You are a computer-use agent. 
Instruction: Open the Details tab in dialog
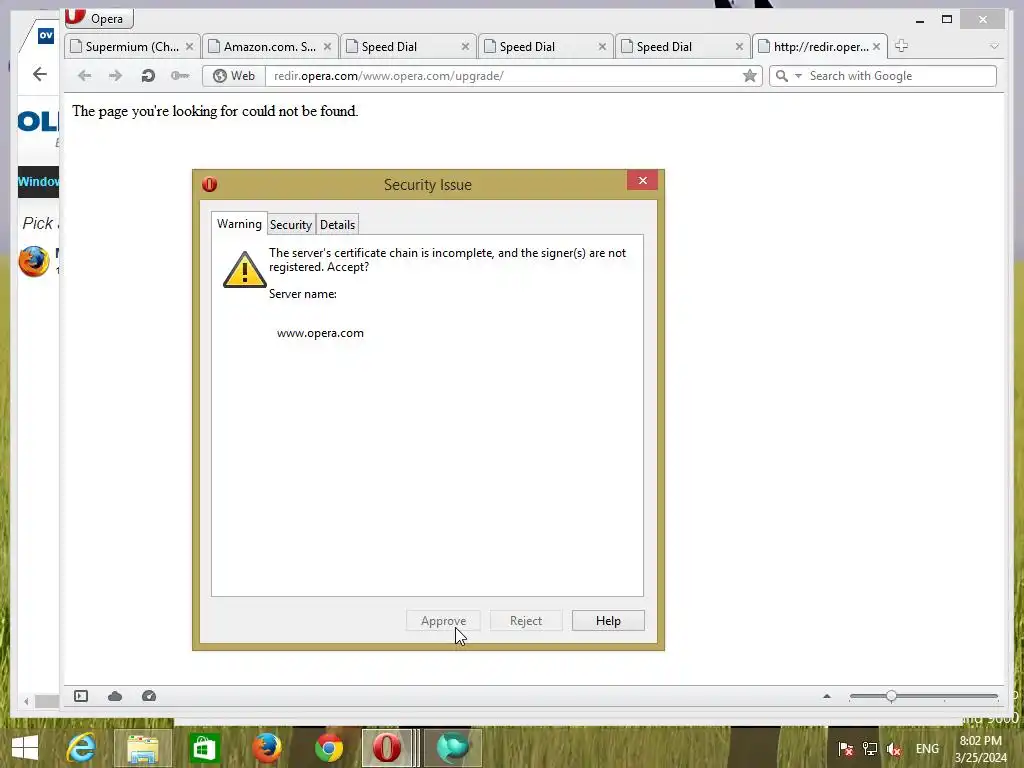(x=338, y=225)
